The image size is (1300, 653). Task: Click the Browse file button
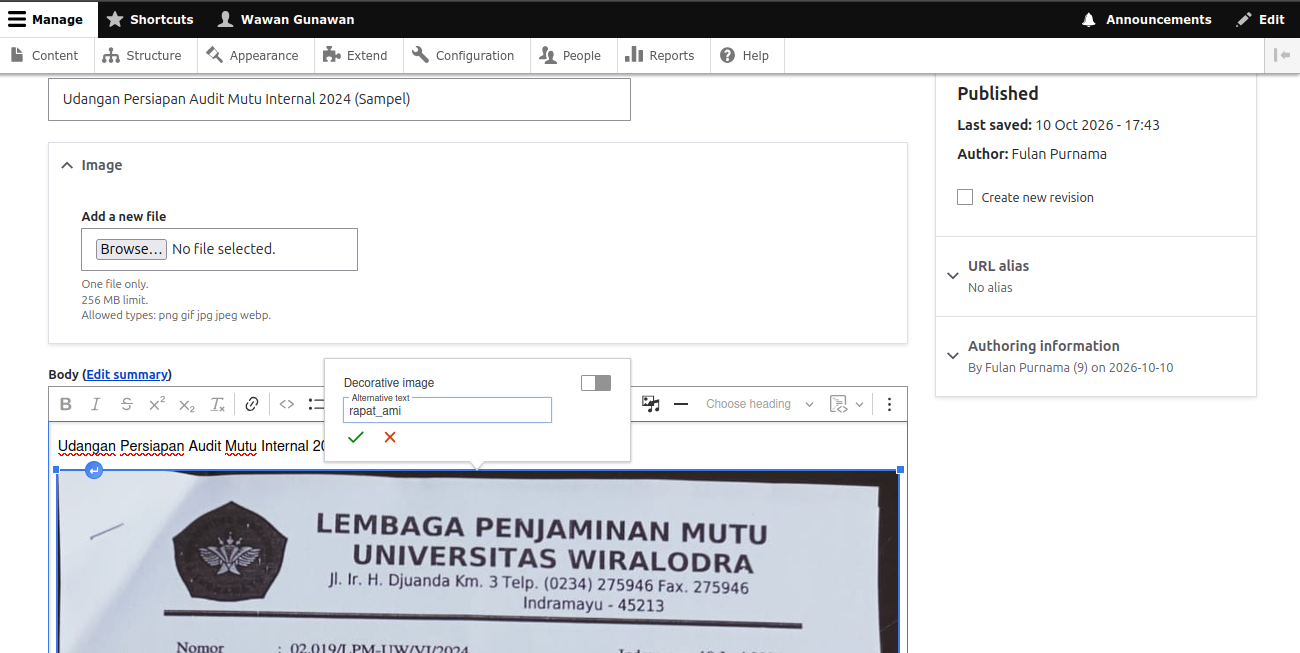click(131, 249)
